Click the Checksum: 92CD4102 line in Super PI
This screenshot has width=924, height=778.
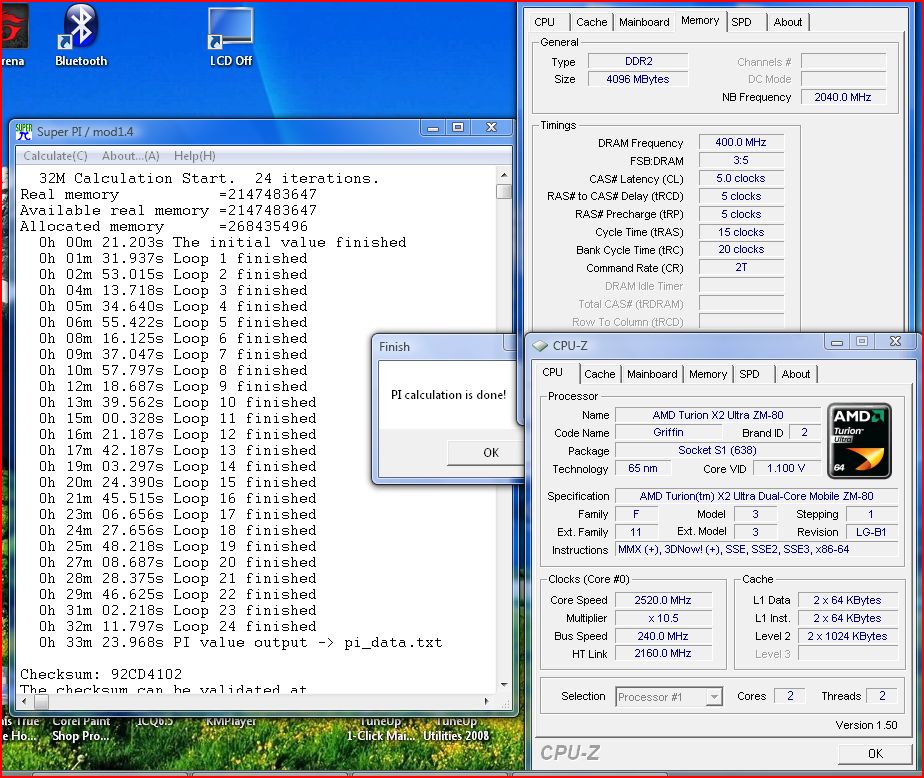point(101,674)
